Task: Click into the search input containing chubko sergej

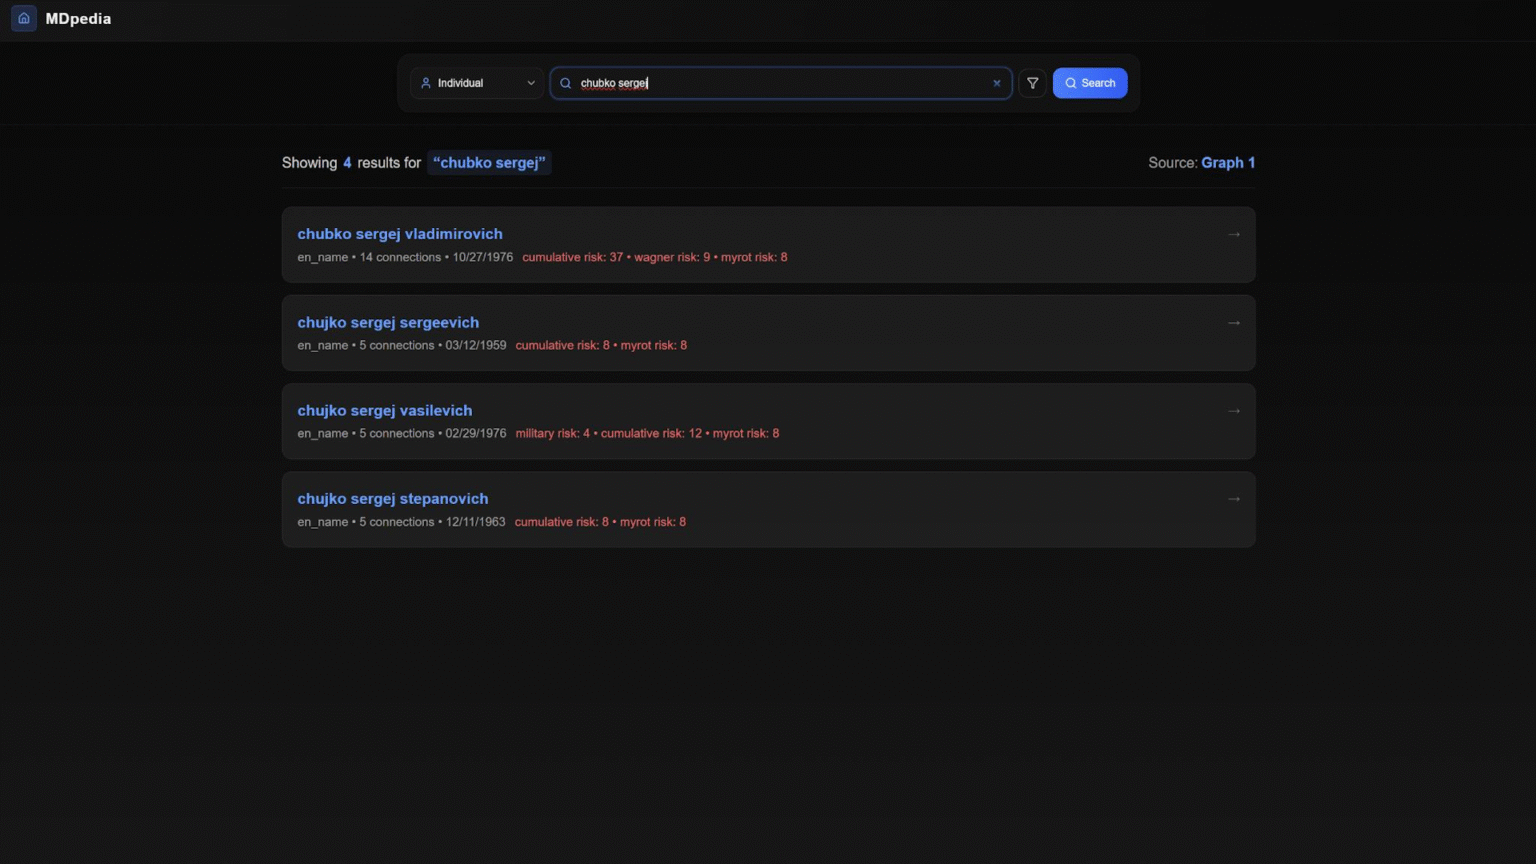Action: click(x=781, y=83)
